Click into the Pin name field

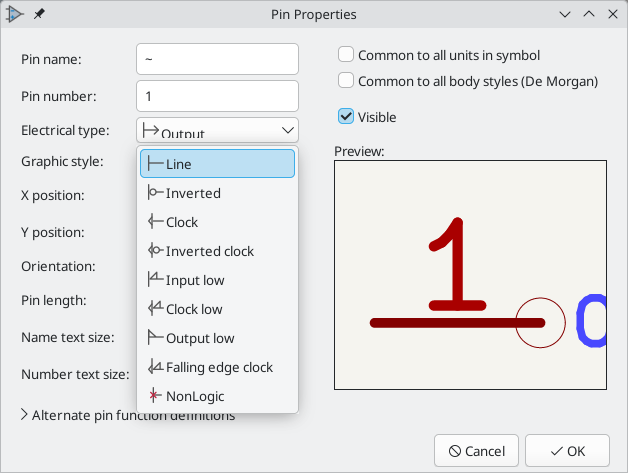[x=217, y=59]
